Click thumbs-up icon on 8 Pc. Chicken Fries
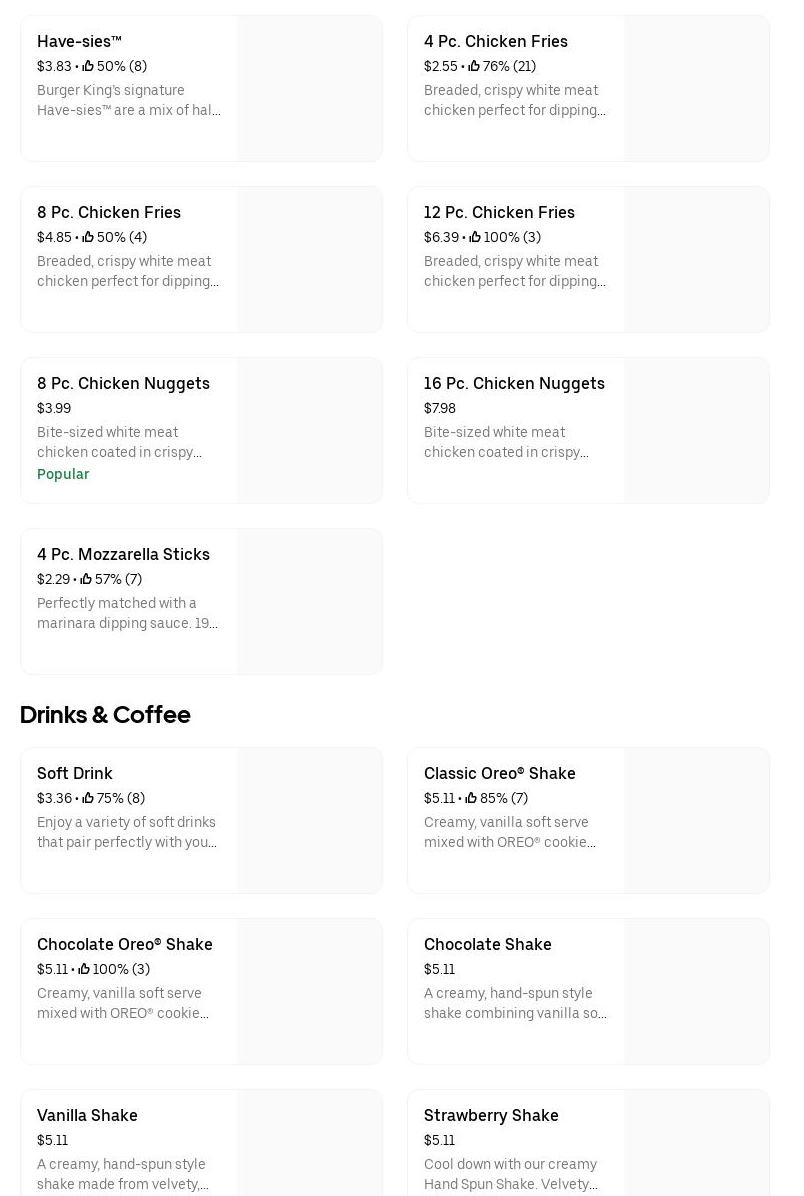Viewport: 804px width, 1196px height. (88, 237)
